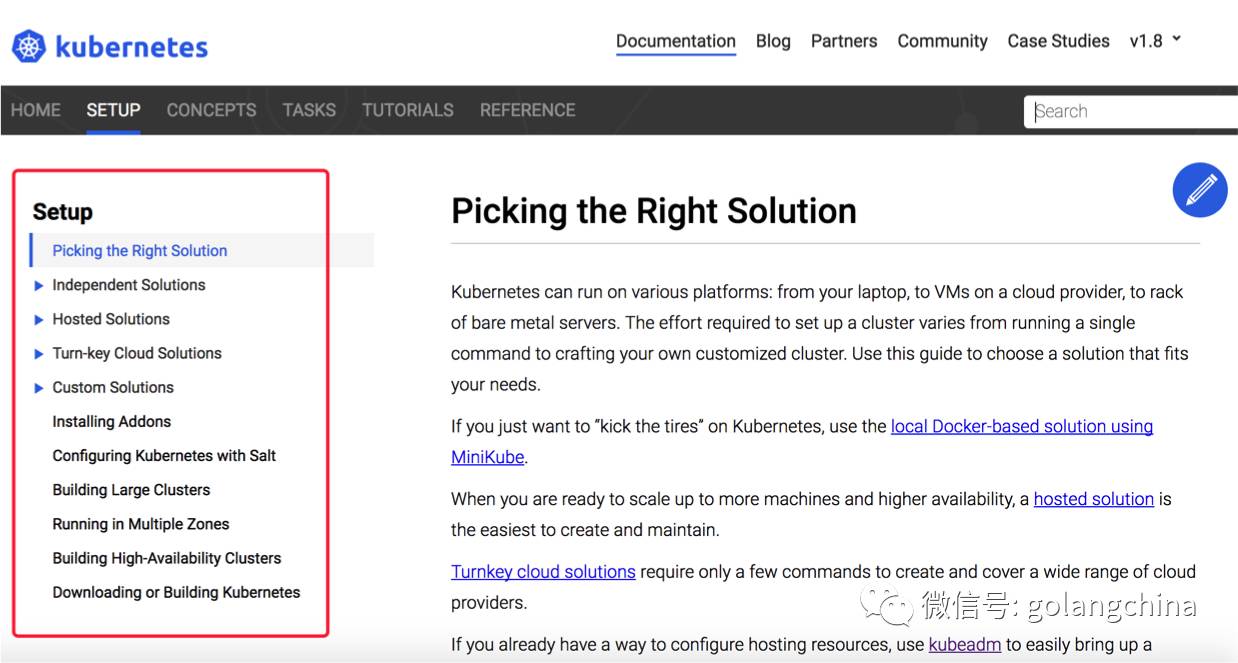Expand Custom Solutions section

(x=39, y=387)
